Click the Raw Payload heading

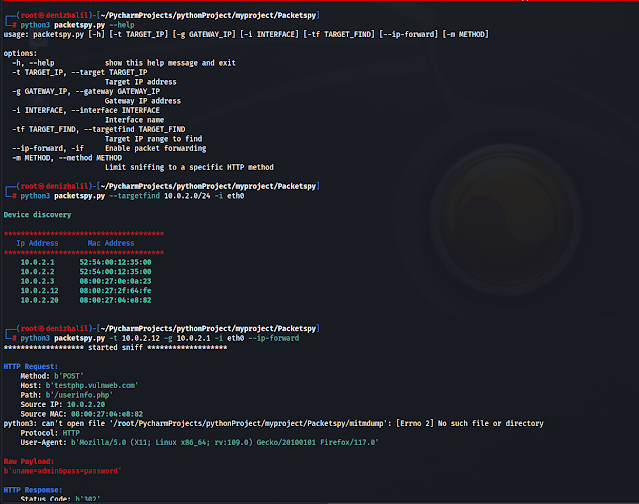pyautogui.click(x=29, y=462)
